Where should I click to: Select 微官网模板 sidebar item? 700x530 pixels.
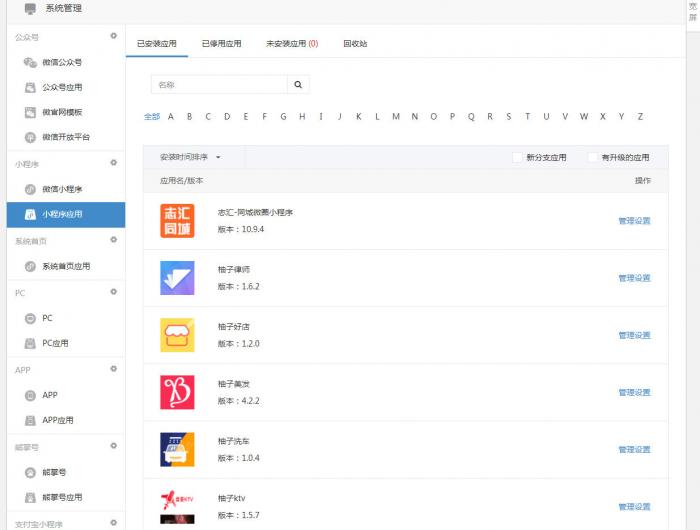[61, 112]
